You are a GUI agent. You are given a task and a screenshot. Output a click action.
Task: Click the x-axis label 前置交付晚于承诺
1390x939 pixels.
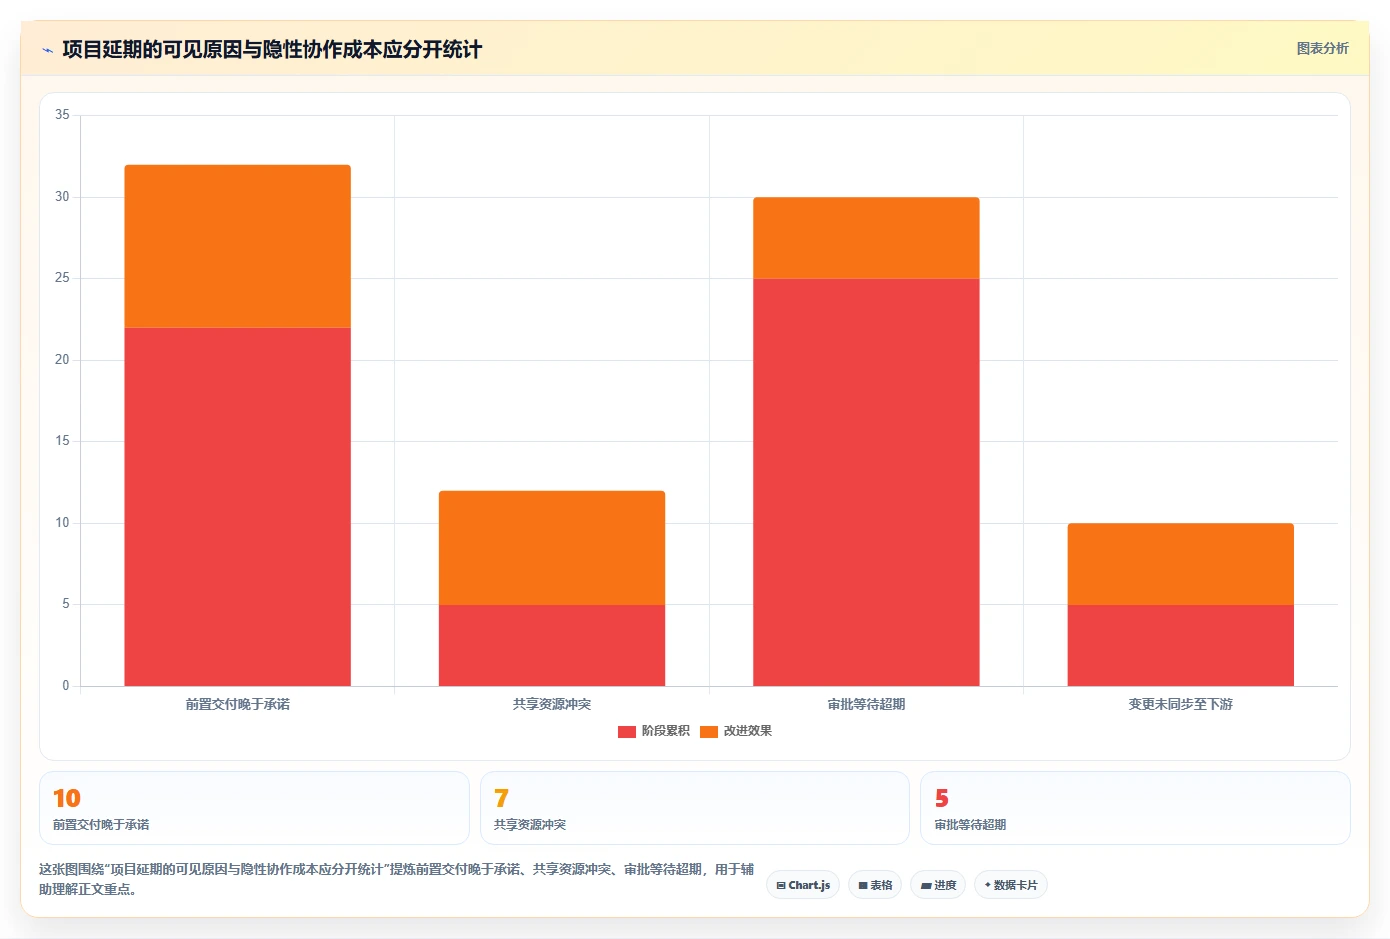point(238,704)
